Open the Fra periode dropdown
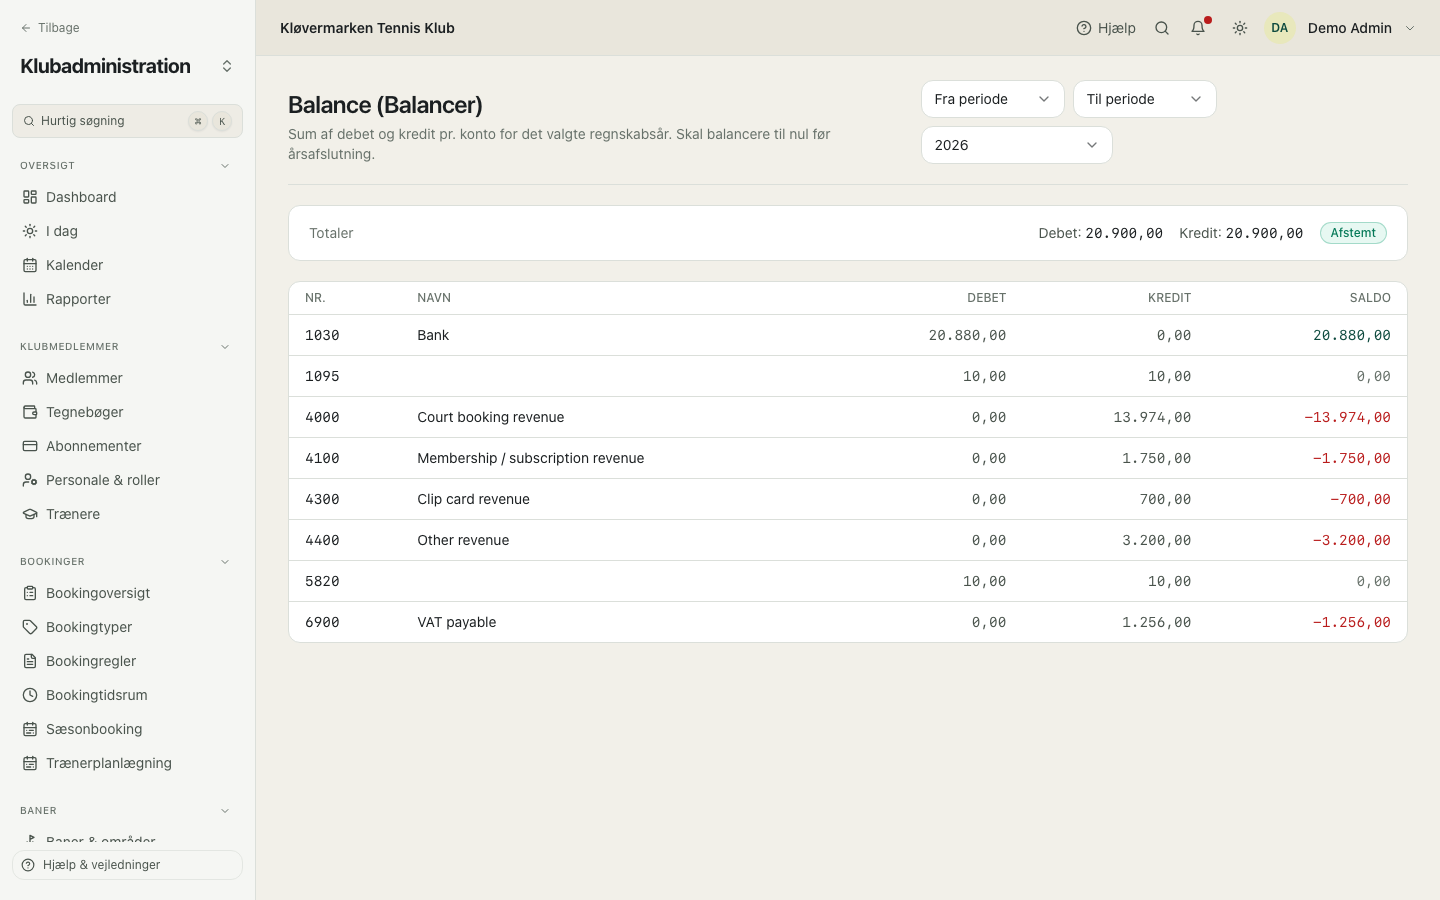Screen dimensions: 1440x900 coord(993,99)
